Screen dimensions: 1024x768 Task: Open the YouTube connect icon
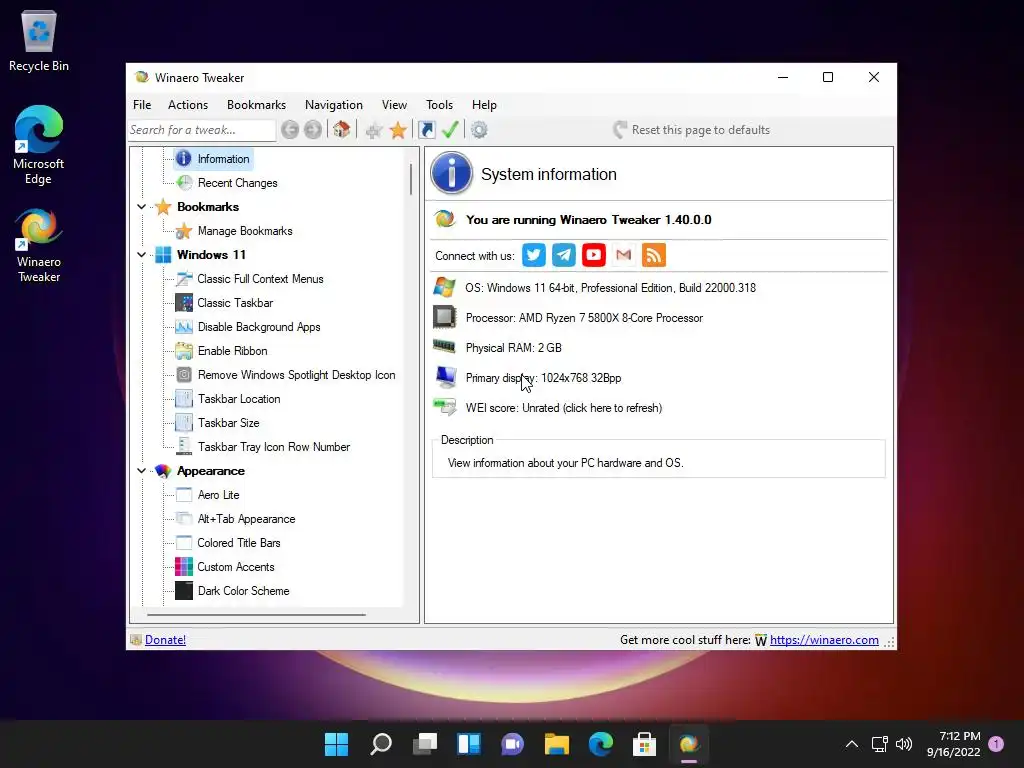[594, 255]
